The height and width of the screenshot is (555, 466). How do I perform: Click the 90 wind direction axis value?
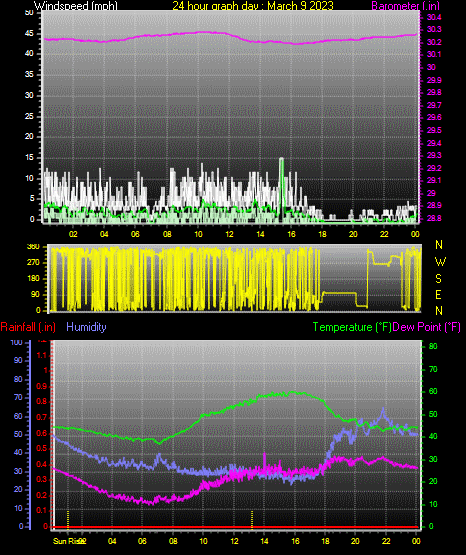35,294
